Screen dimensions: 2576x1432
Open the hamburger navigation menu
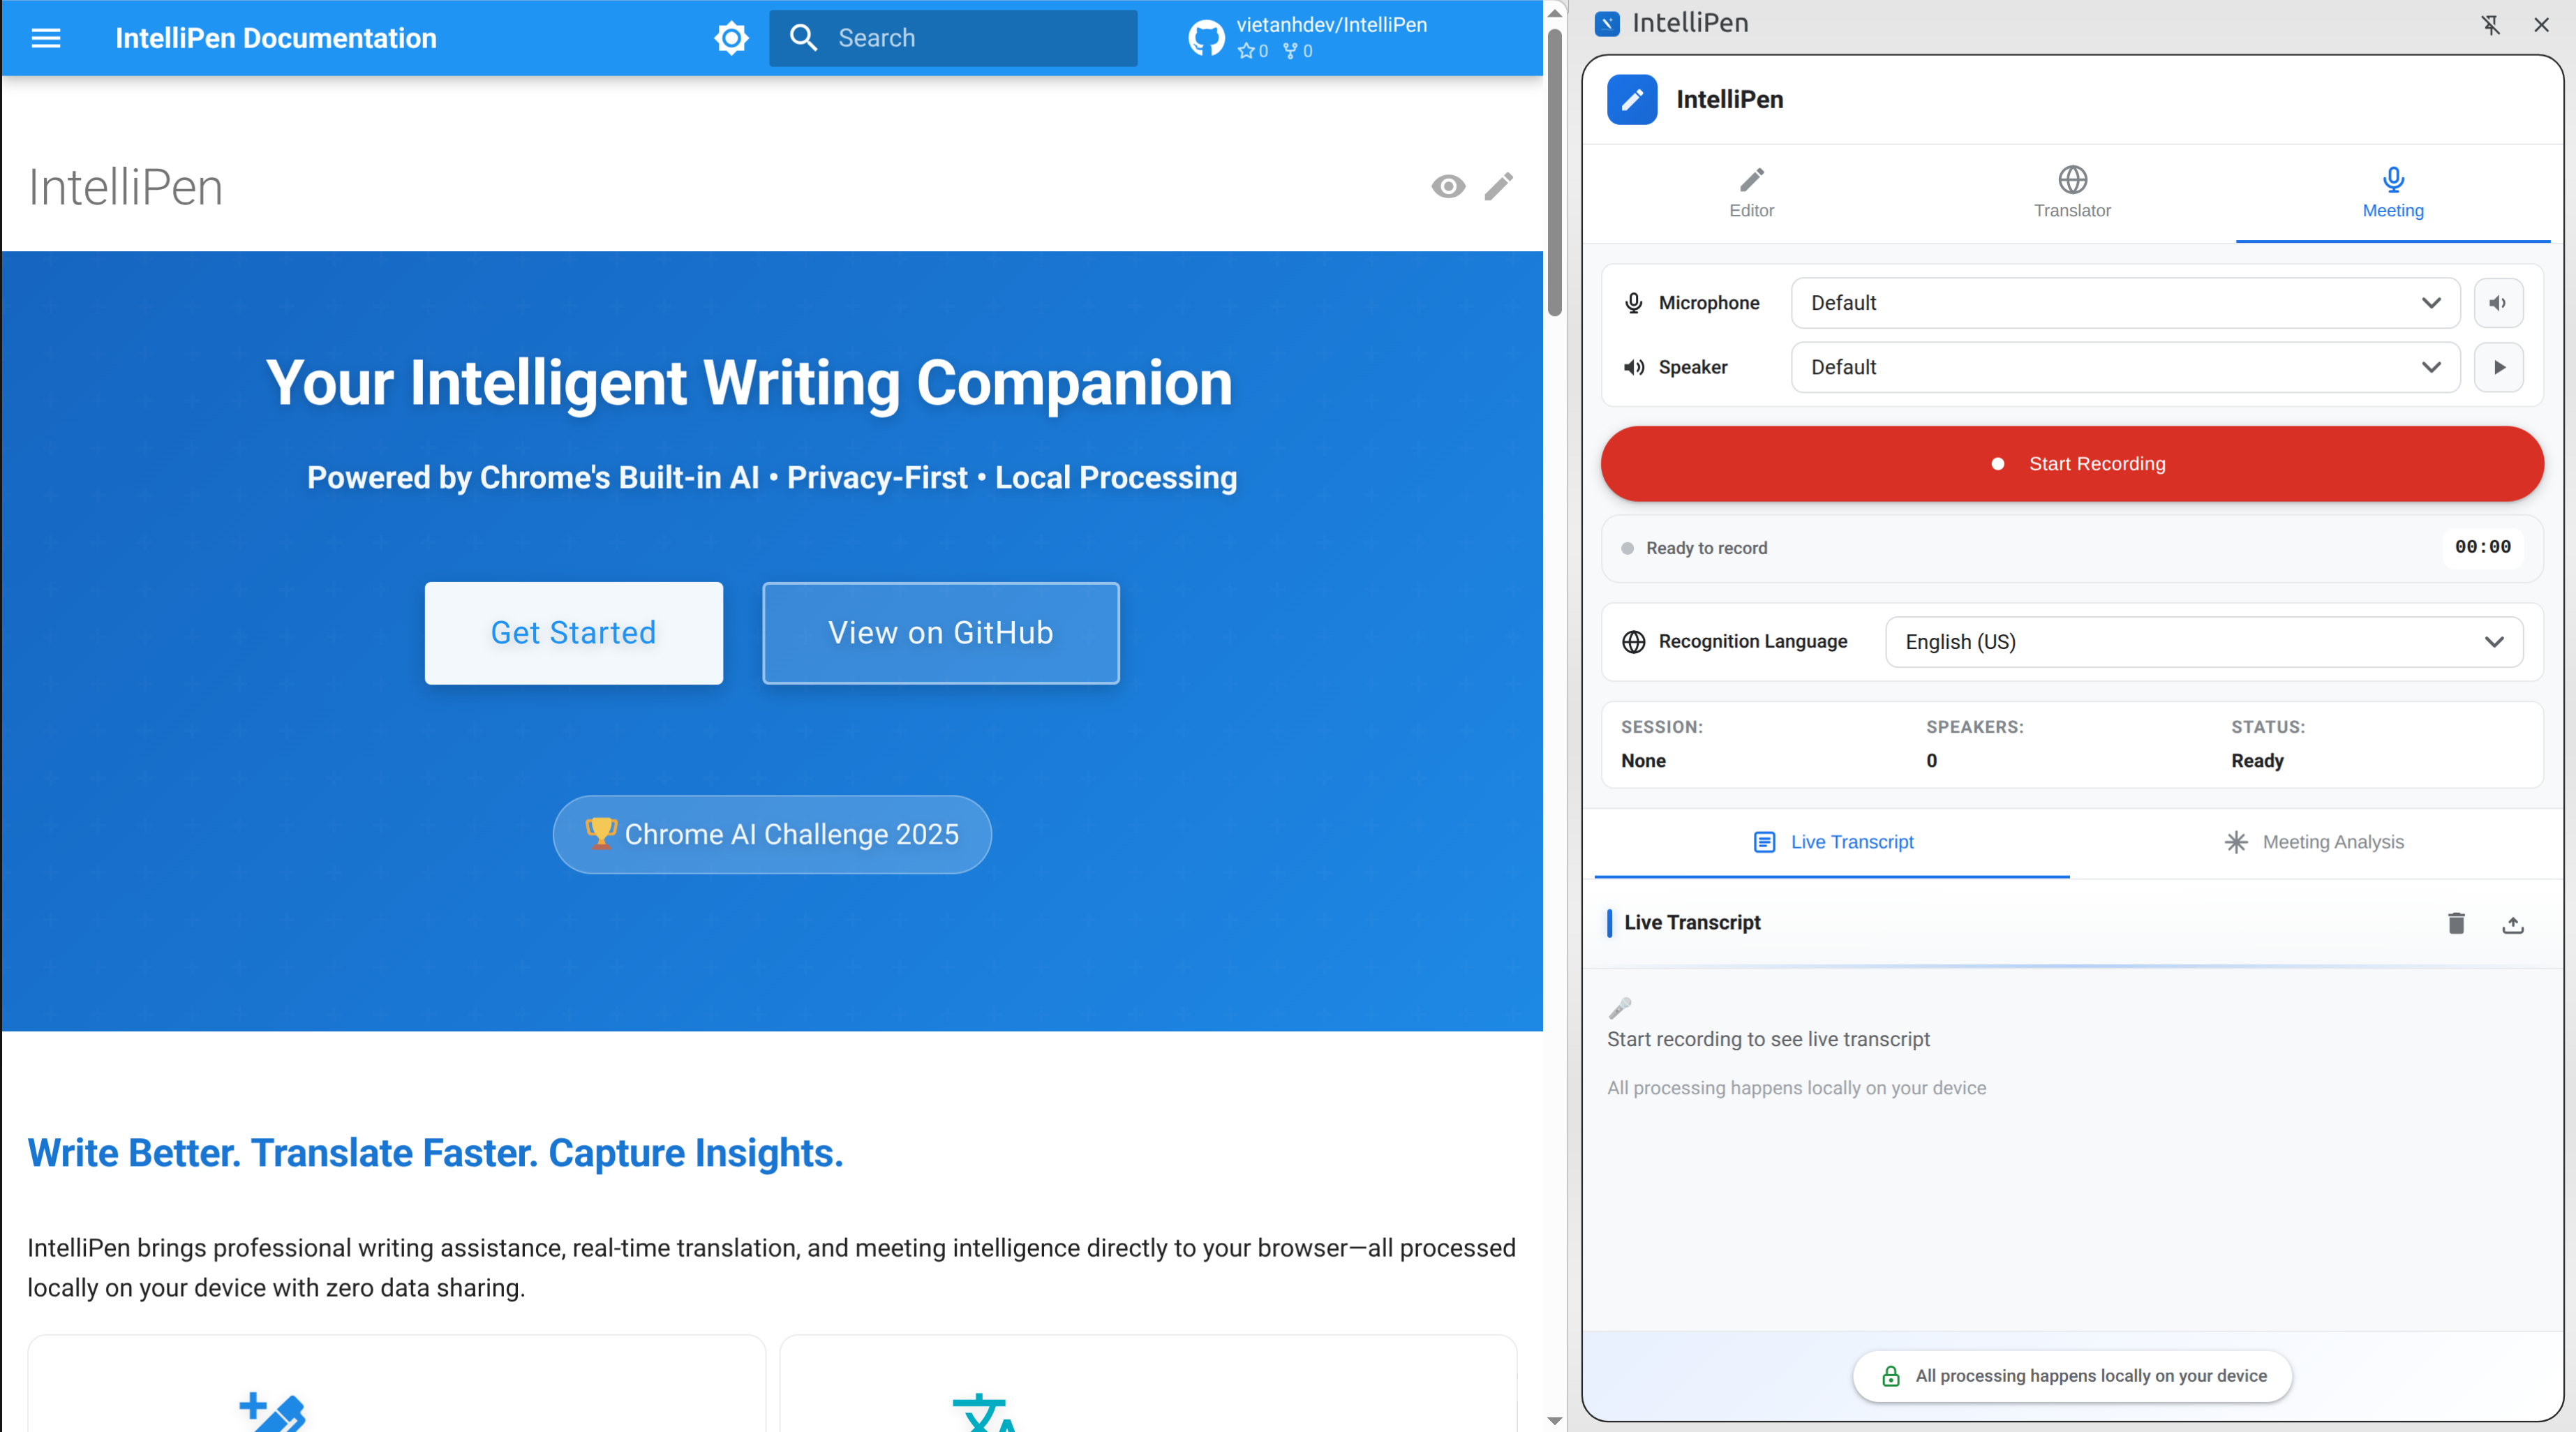46,38
